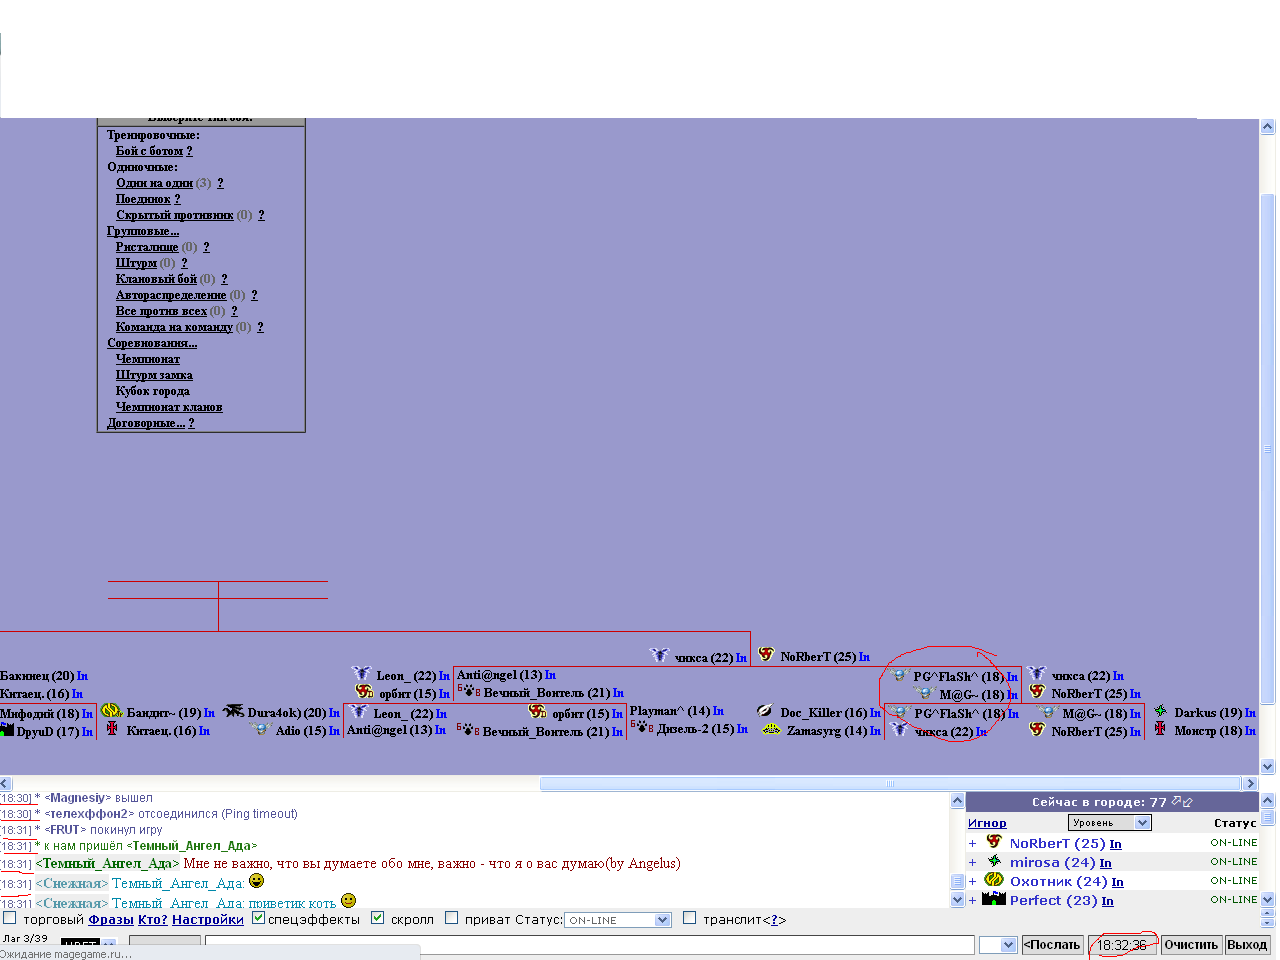
Task: Expand the '+' next to mirosa (24)
Action: [972, 862]
